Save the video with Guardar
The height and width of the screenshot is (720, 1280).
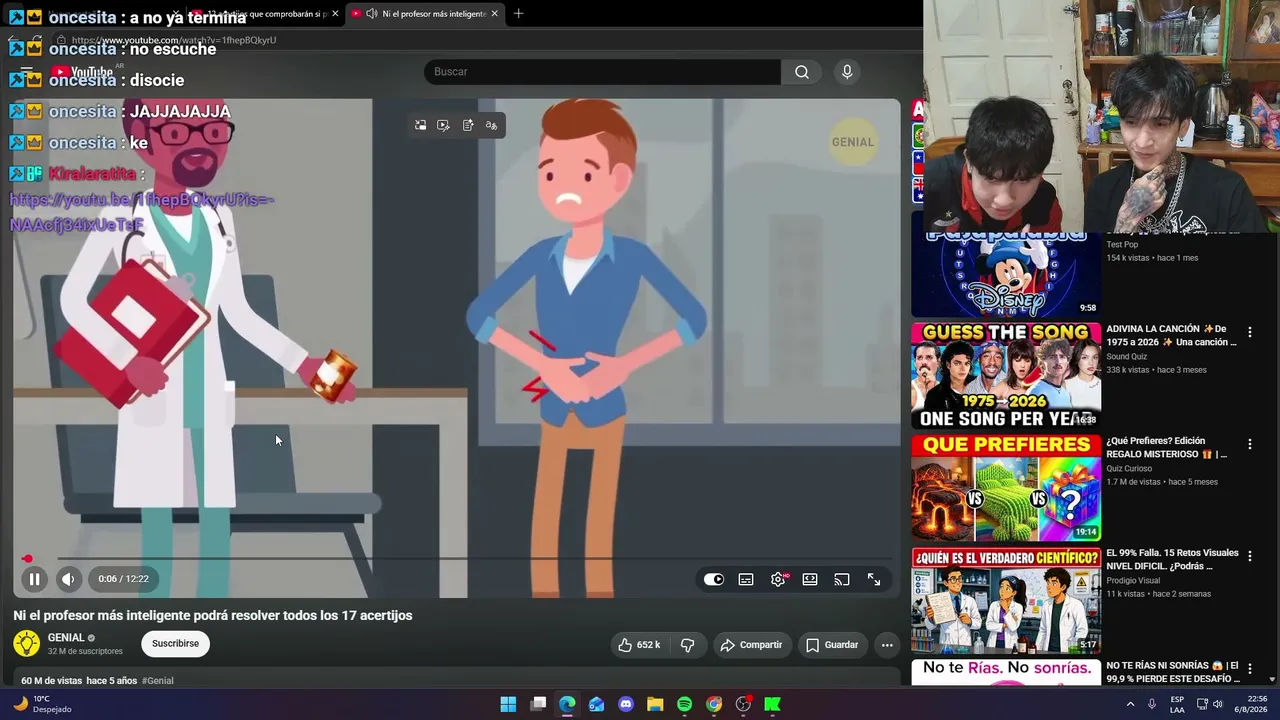[832, 645]
